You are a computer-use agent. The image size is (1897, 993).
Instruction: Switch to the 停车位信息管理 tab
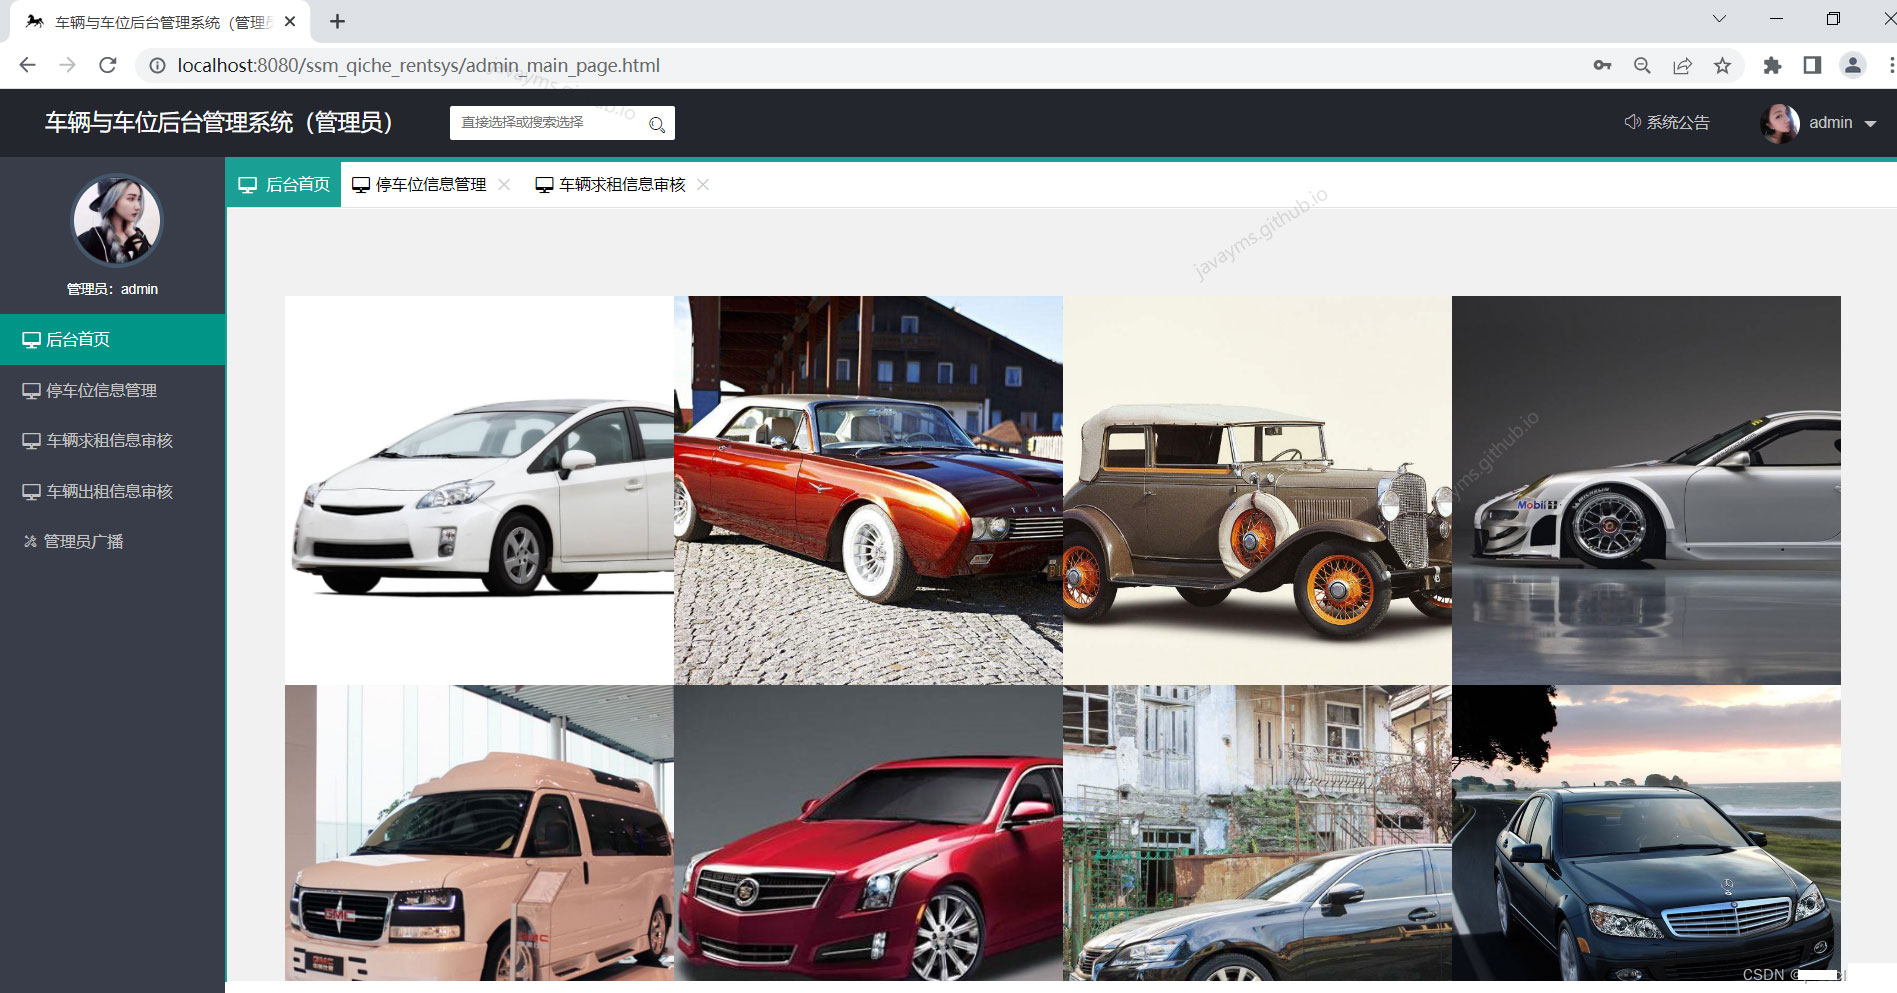click(x=420, y=185)
